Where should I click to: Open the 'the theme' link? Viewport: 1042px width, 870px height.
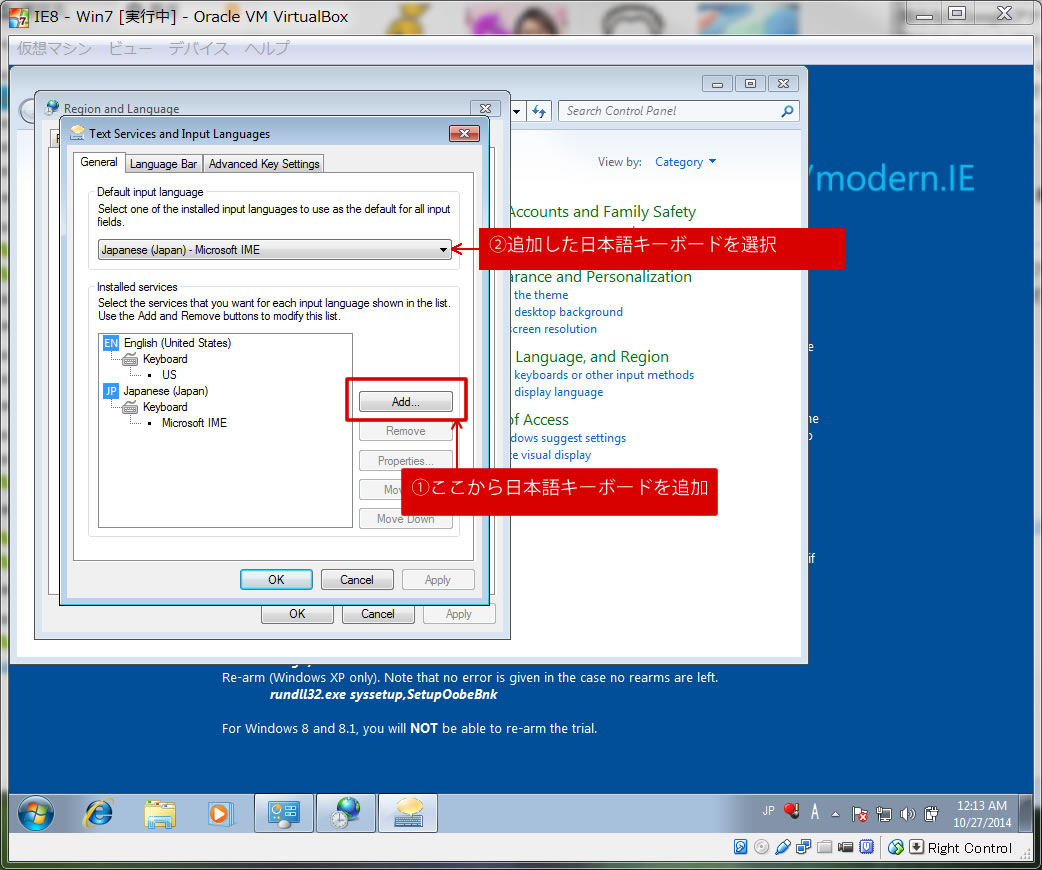click(541, 294)
